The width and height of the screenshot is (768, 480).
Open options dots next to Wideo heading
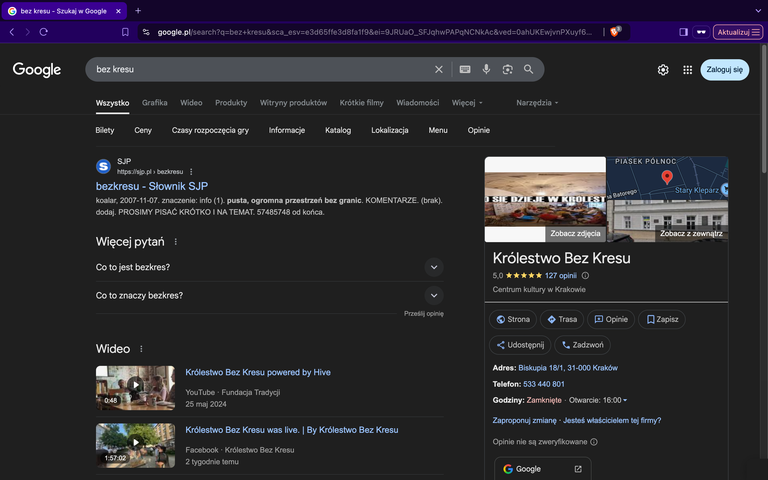[141, 349]
